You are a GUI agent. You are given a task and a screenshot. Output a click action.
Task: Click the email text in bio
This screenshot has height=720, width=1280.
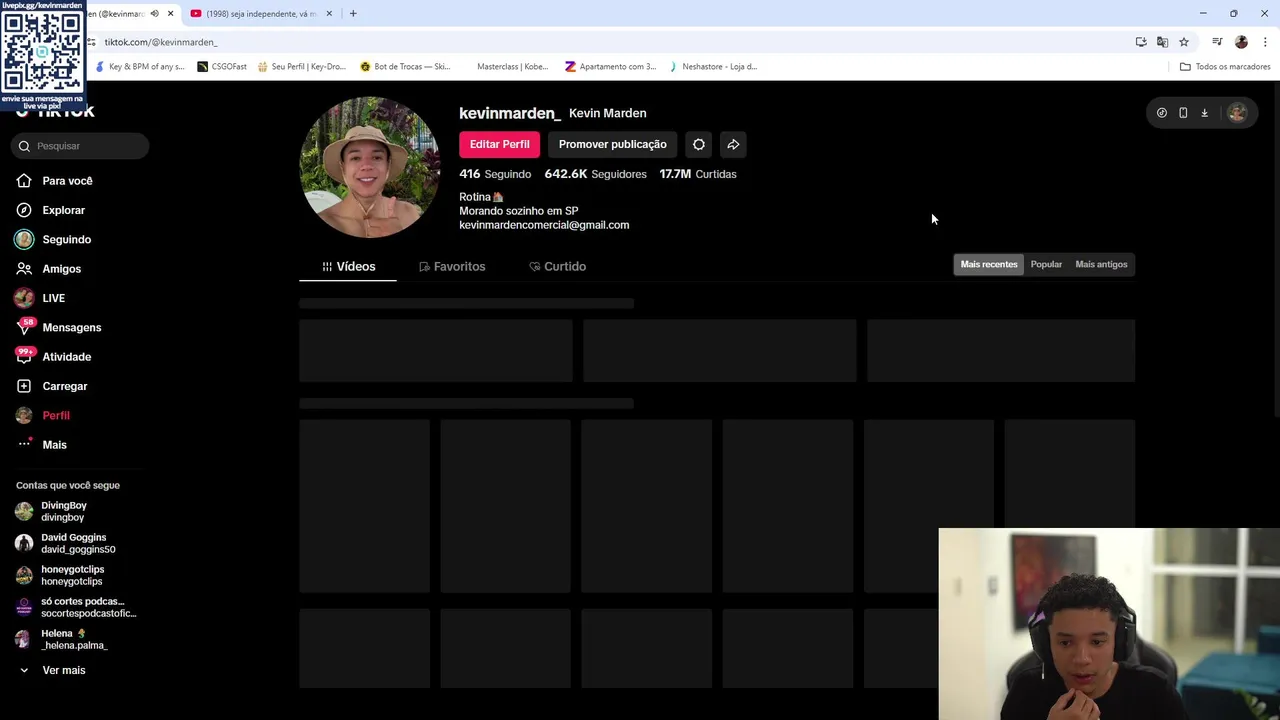(544, 225)
